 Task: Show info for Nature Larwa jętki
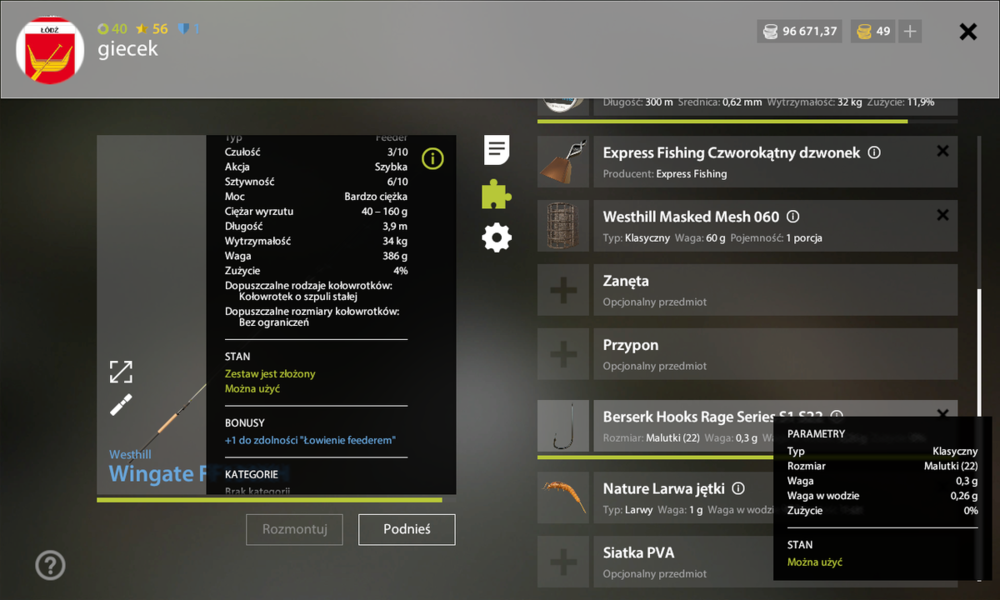tap(738, 488)
